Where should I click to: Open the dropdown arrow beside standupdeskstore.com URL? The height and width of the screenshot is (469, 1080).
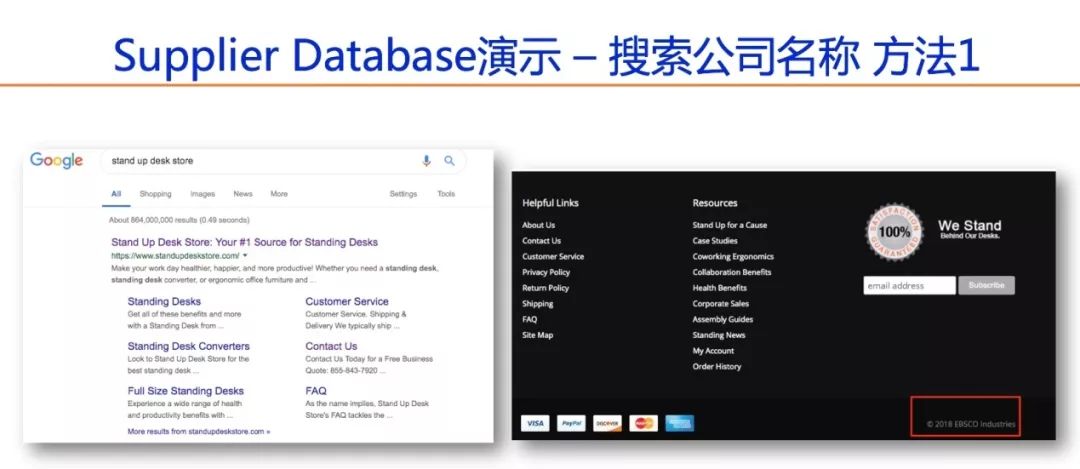pyautogui.click(x=245, y=256)
